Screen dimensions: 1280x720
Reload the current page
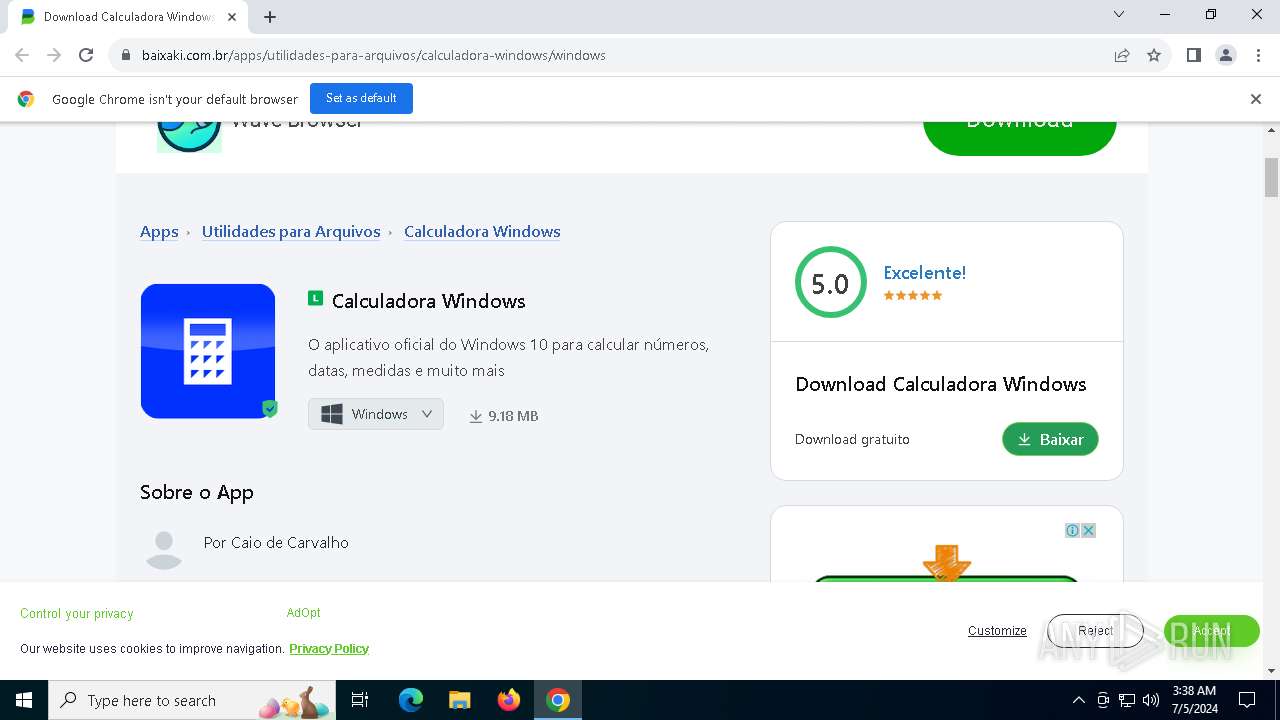(86, 55)
